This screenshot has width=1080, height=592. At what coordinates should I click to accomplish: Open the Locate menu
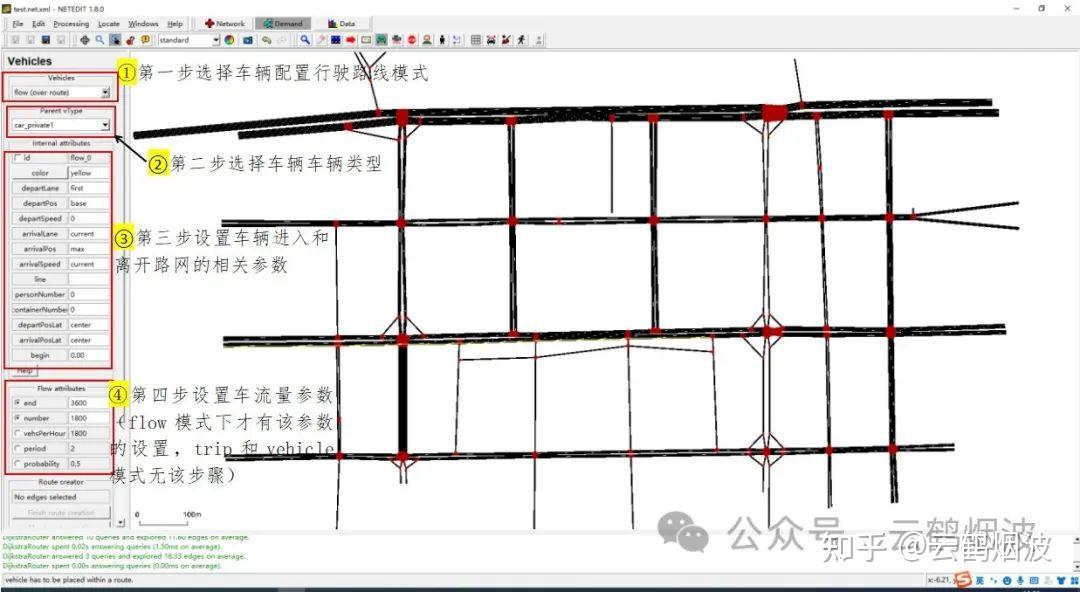[108, 23]
